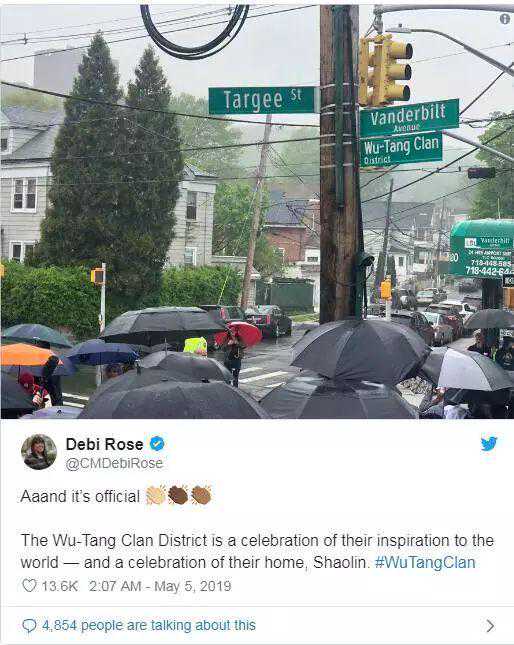
Task: Open the info icon on the photo
Action: click(505, 19)
